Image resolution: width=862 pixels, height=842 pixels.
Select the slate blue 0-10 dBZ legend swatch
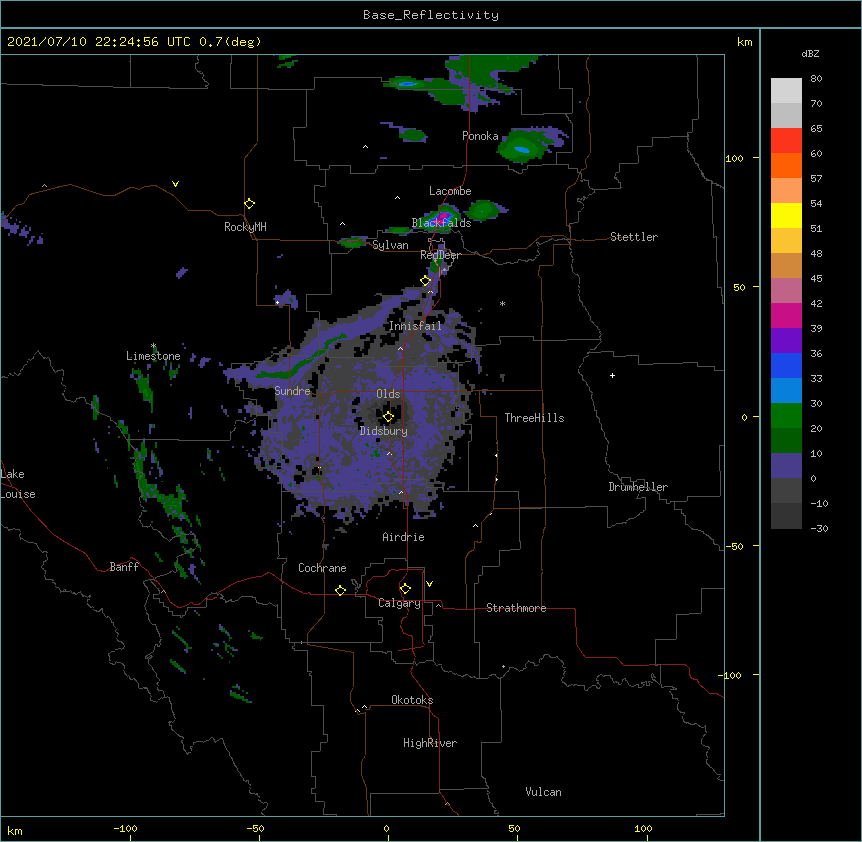[x=786, y=466]
